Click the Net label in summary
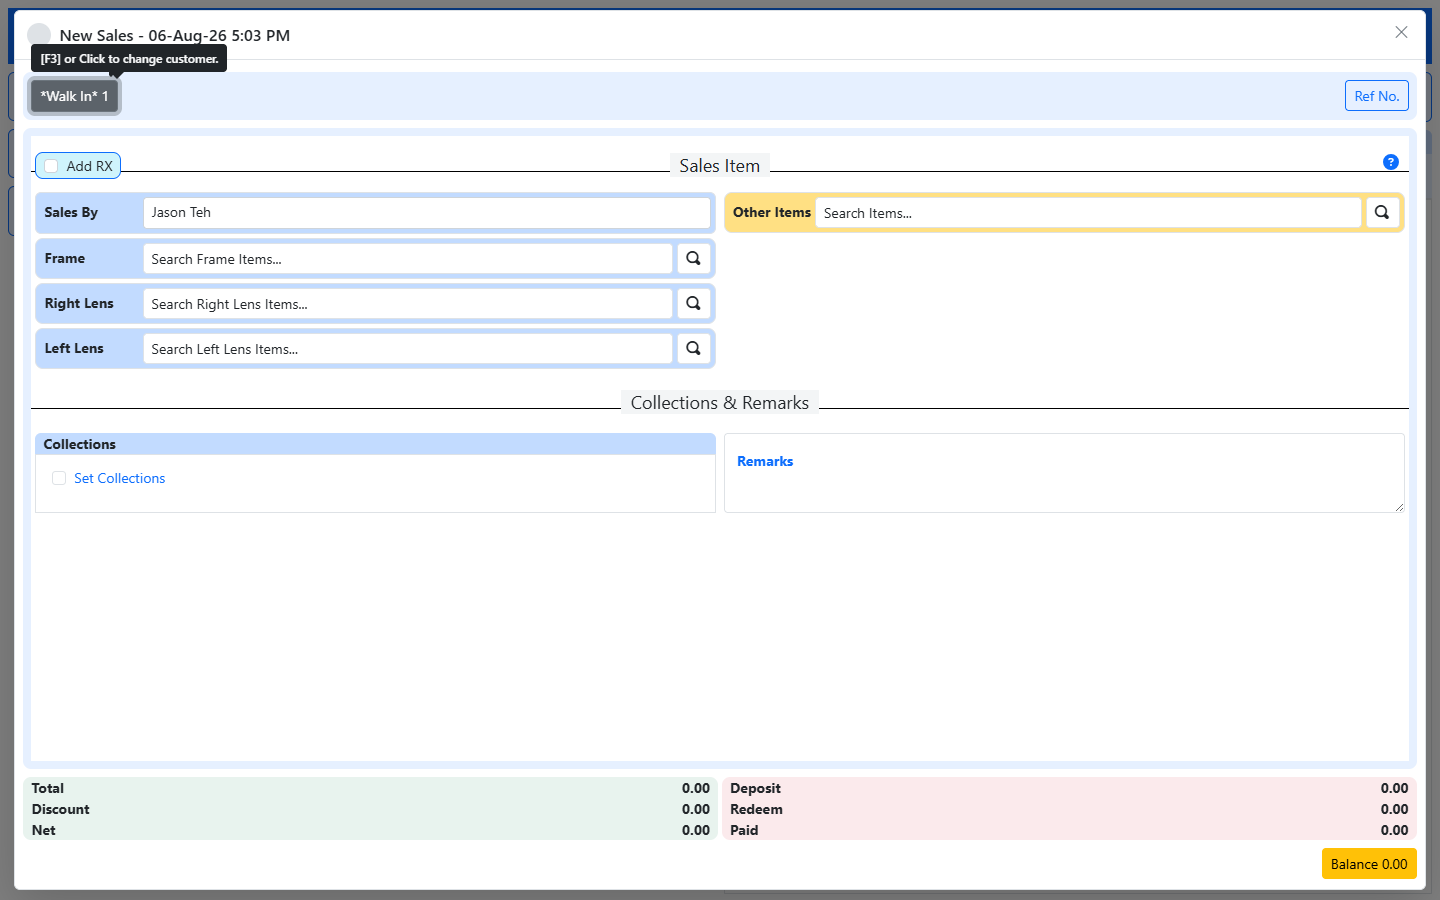The height and width of the screenshot is (900, 1440). 44,830
